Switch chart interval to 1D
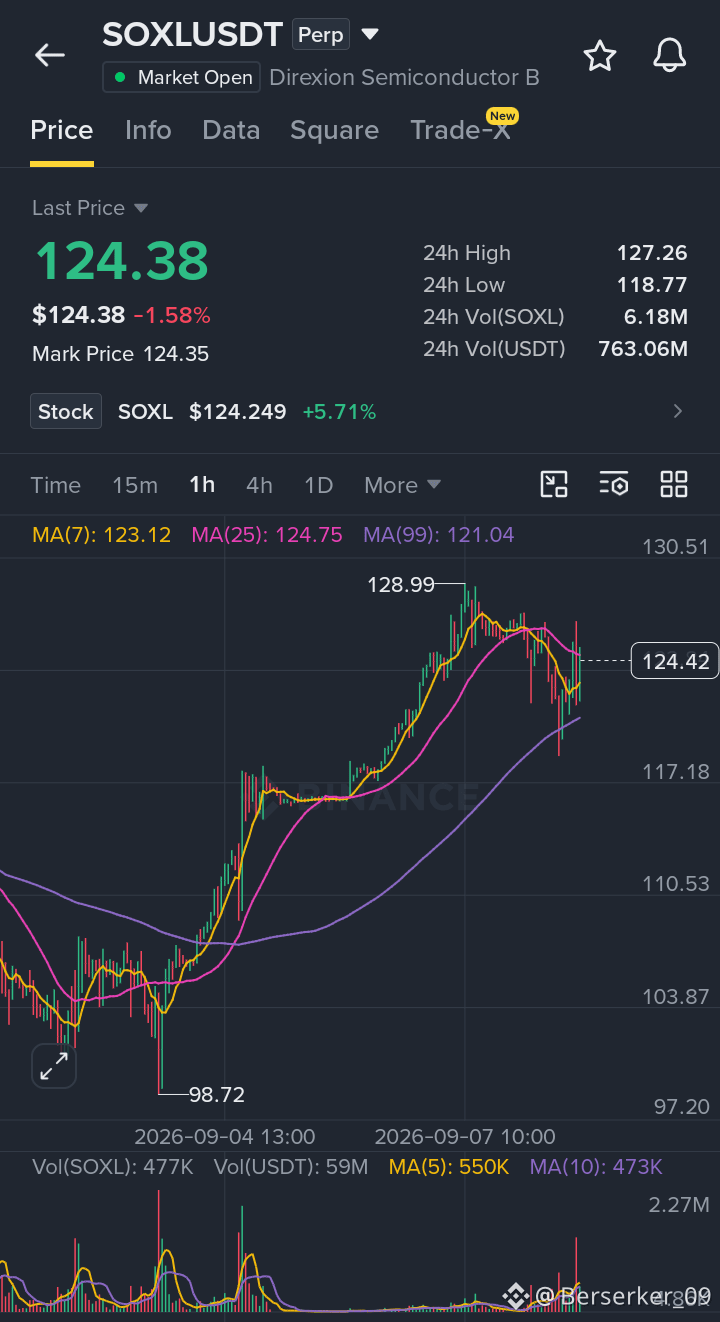 (318, 485)
